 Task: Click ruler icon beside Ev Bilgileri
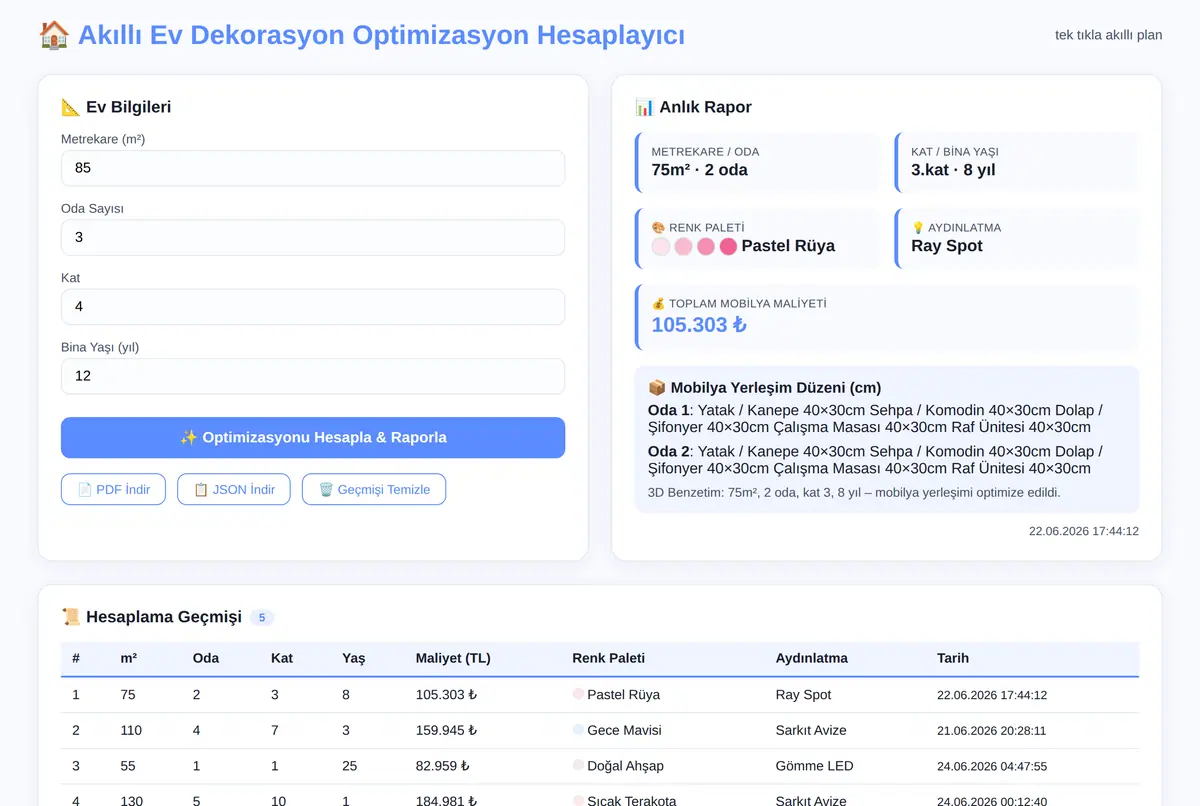70,107
